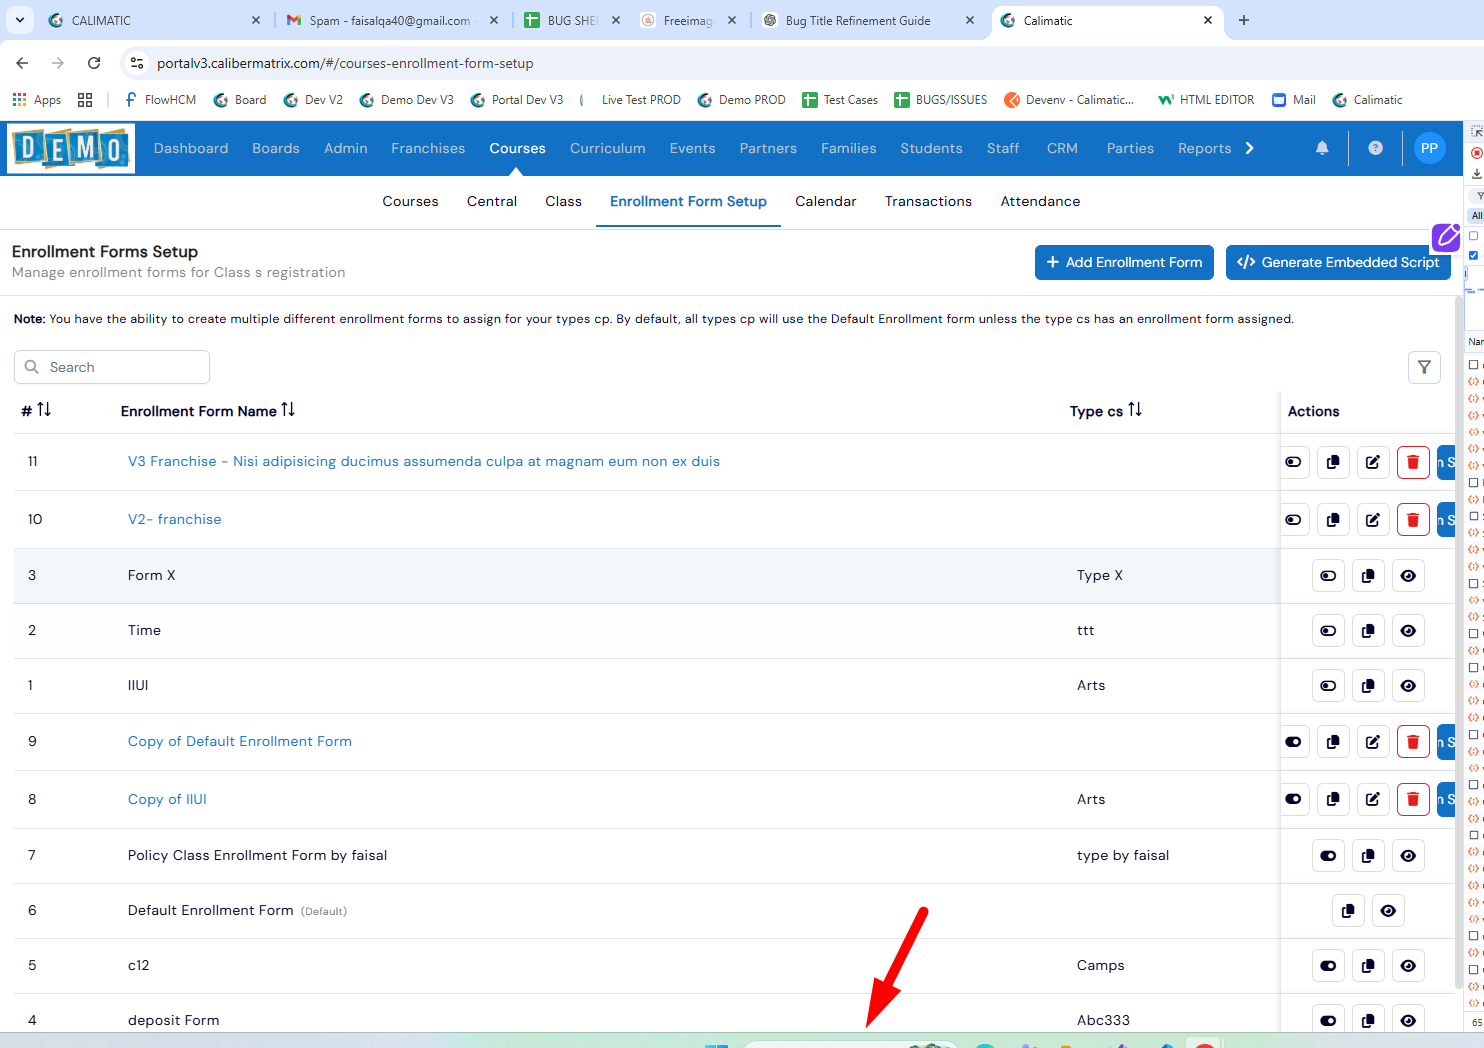Edit the V3 Franchise enrollment form
The width and height of the screenshot is (1484, 1048).
(x=1373, y=462)
